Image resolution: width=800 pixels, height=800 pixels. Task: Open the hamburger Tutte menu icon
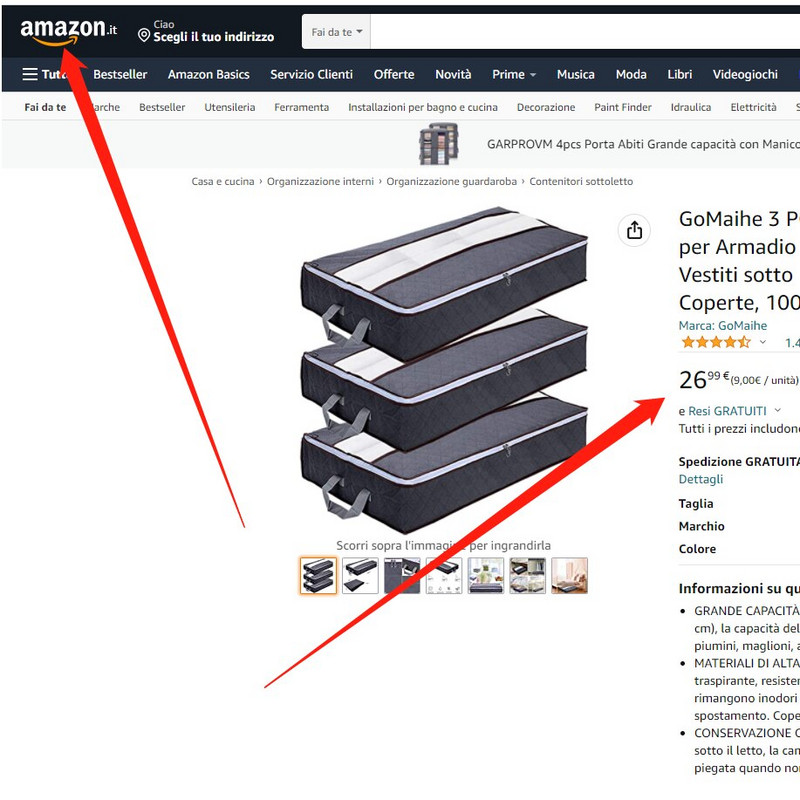[30, 74]
